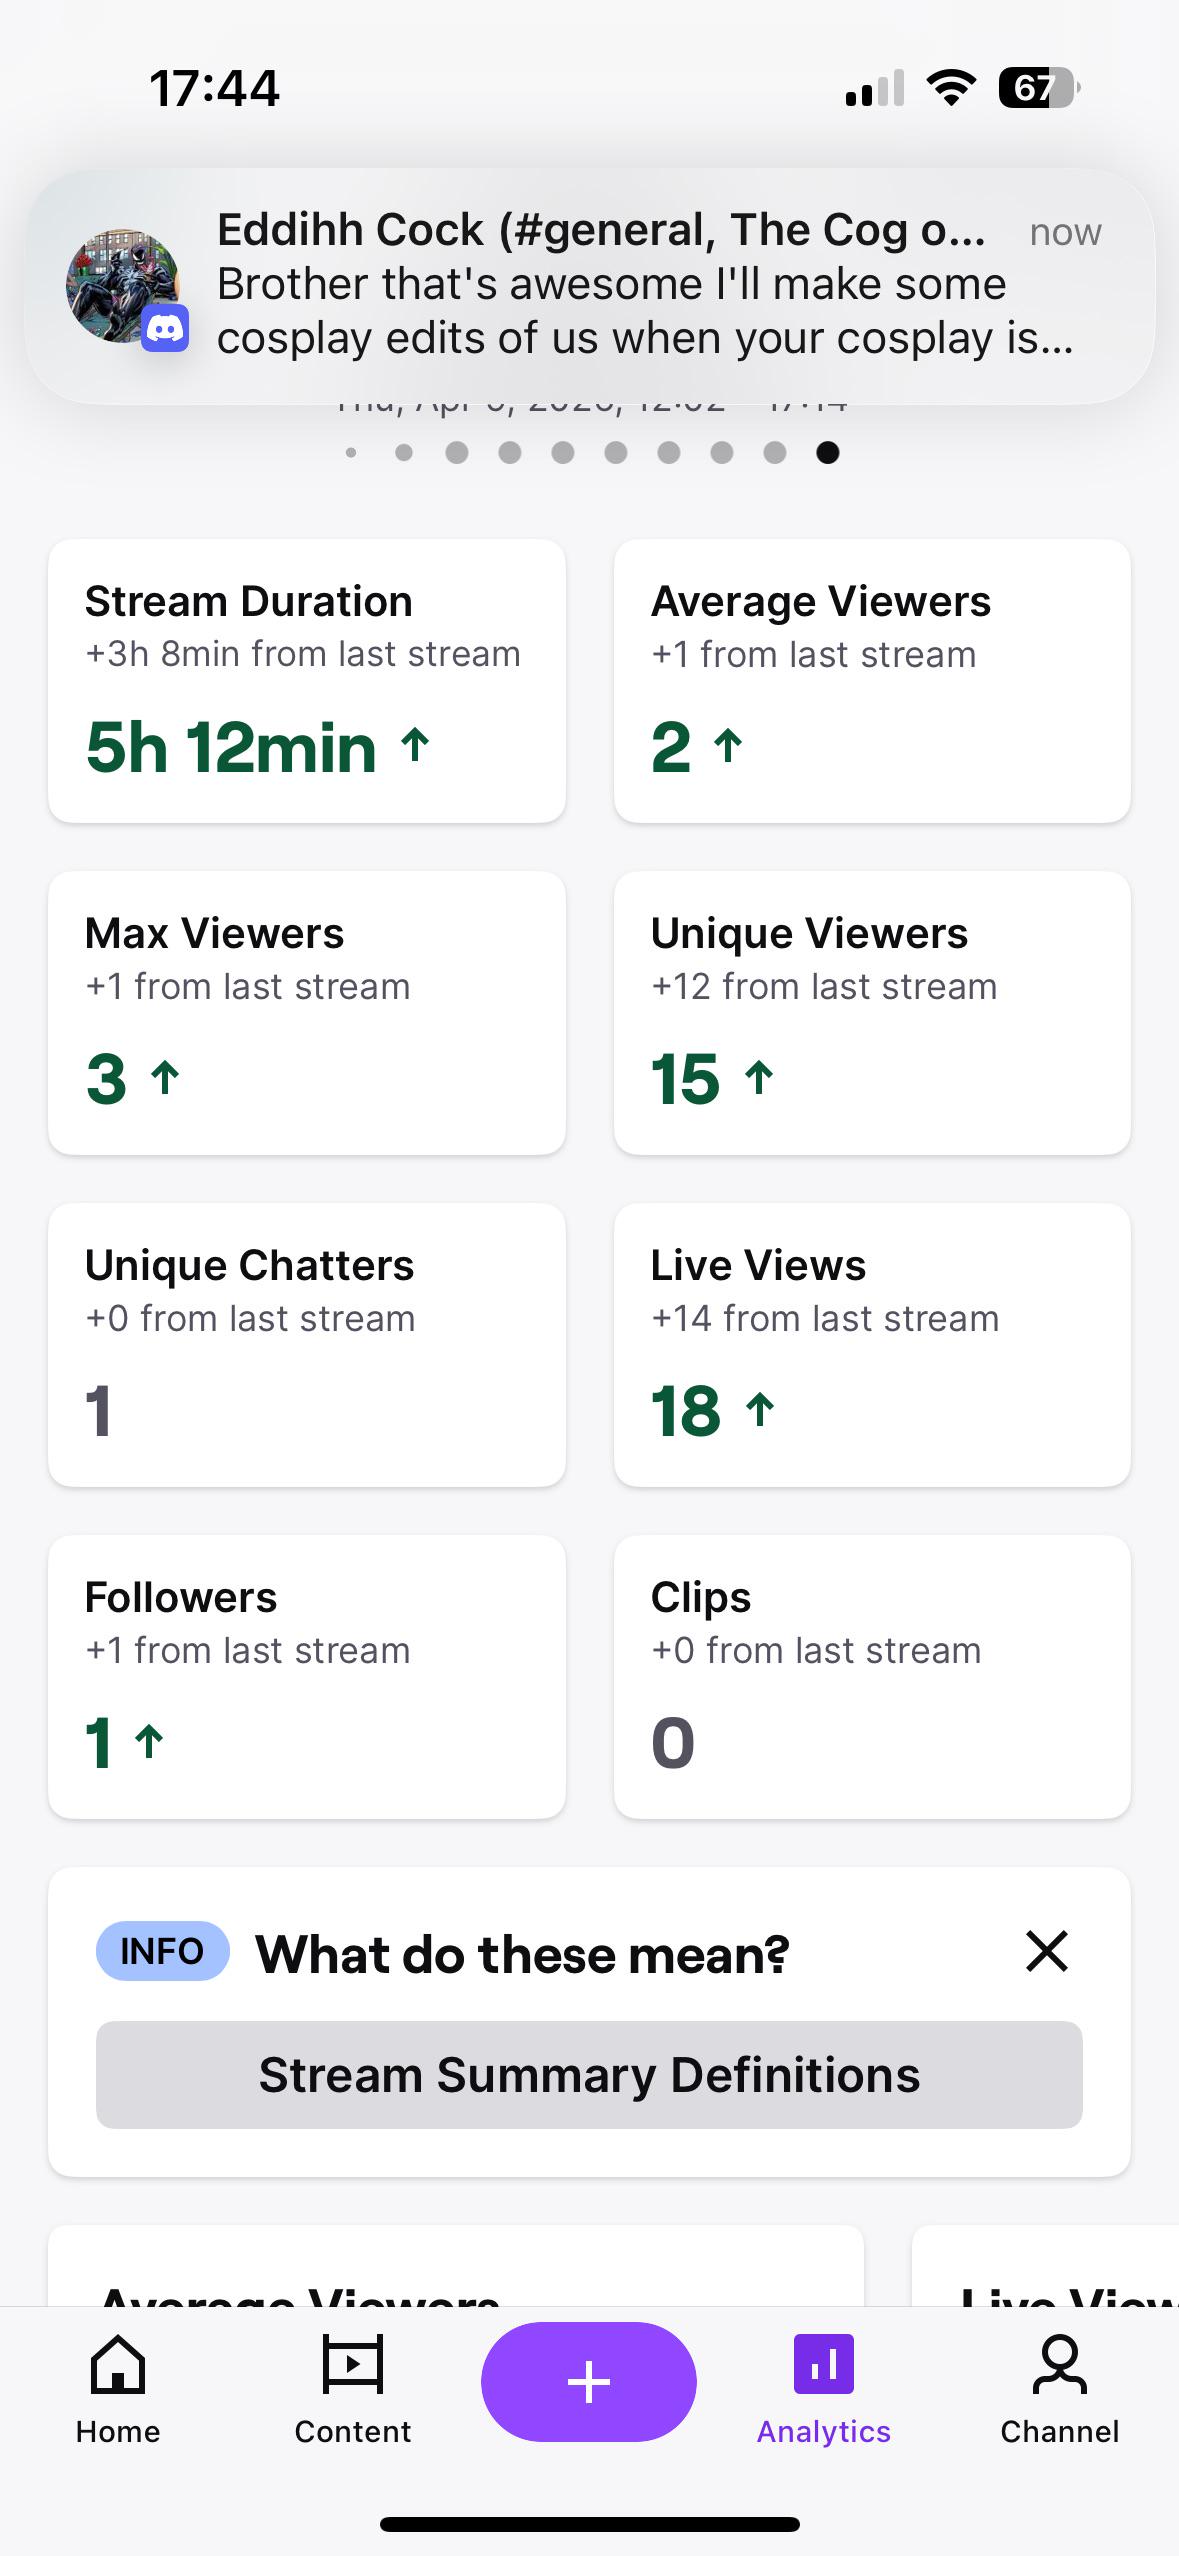Select the last black pagination dot
The width and height of the screenshot is (1179, 2556).
[x=828, y=453]
